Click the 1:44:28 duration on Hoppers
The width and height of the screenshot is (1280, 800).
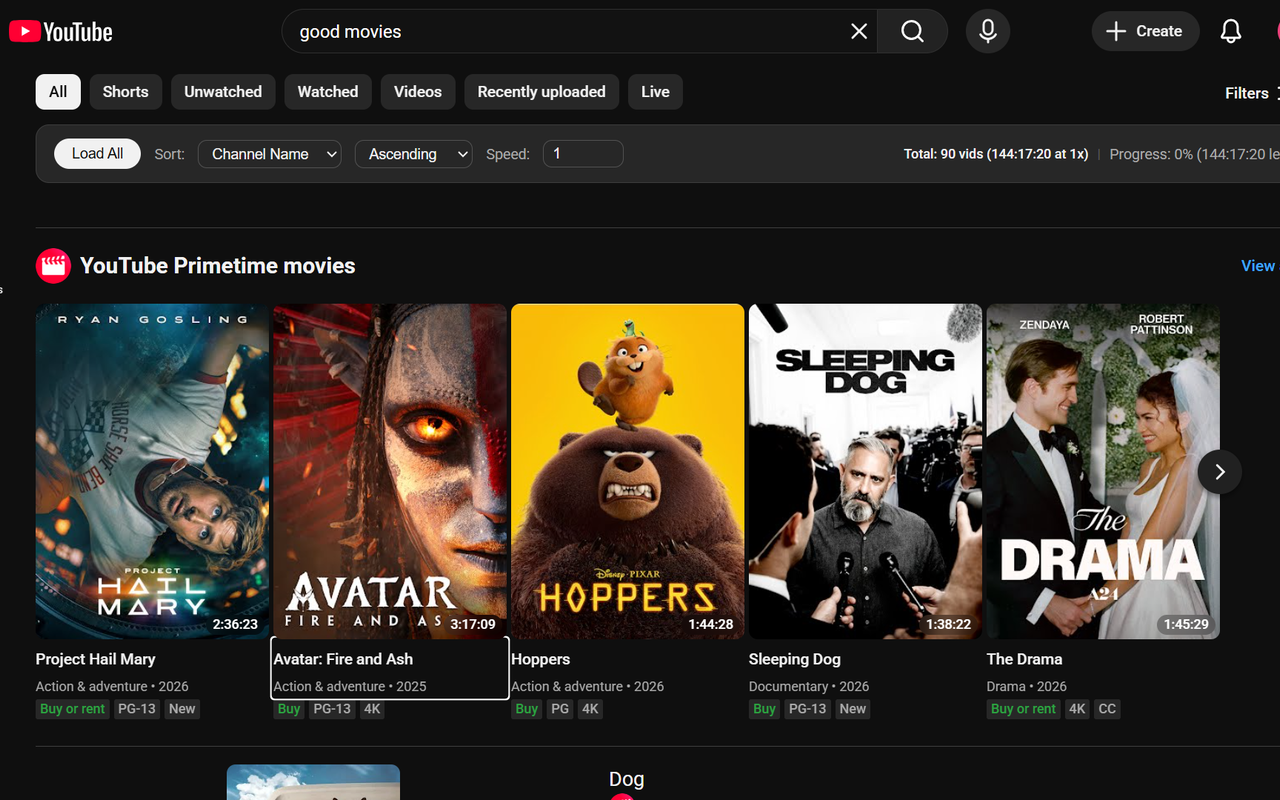pos(711,624)
